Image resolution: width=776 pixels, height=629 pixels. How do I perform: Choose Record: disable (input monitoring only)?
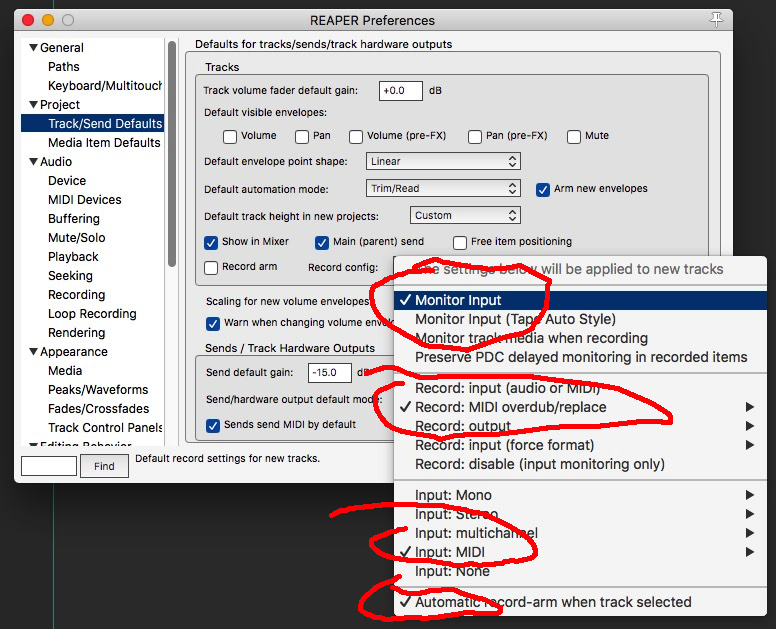pyautogui.click(x=580, y=464)
